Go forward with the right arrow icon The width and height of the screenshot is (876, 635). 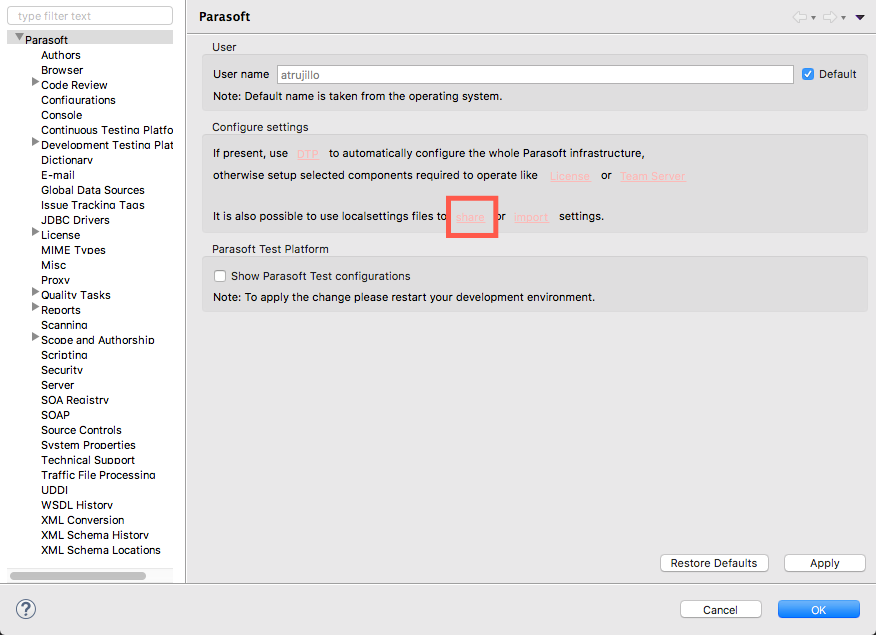[x=830, y=17]
